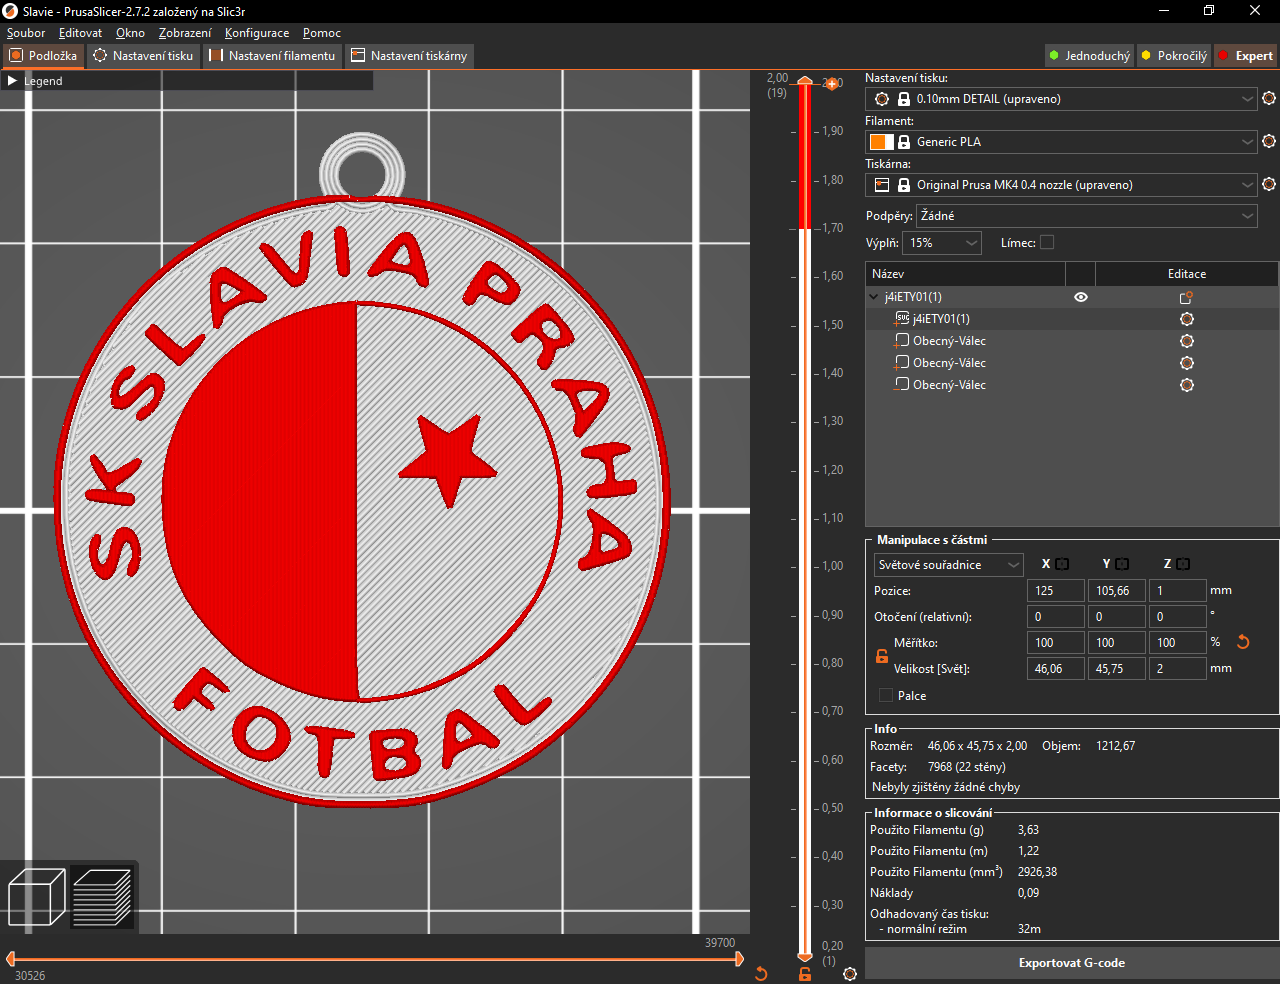
Task: Click the vertical layer slider handle
Action: (x=805, y=83)
